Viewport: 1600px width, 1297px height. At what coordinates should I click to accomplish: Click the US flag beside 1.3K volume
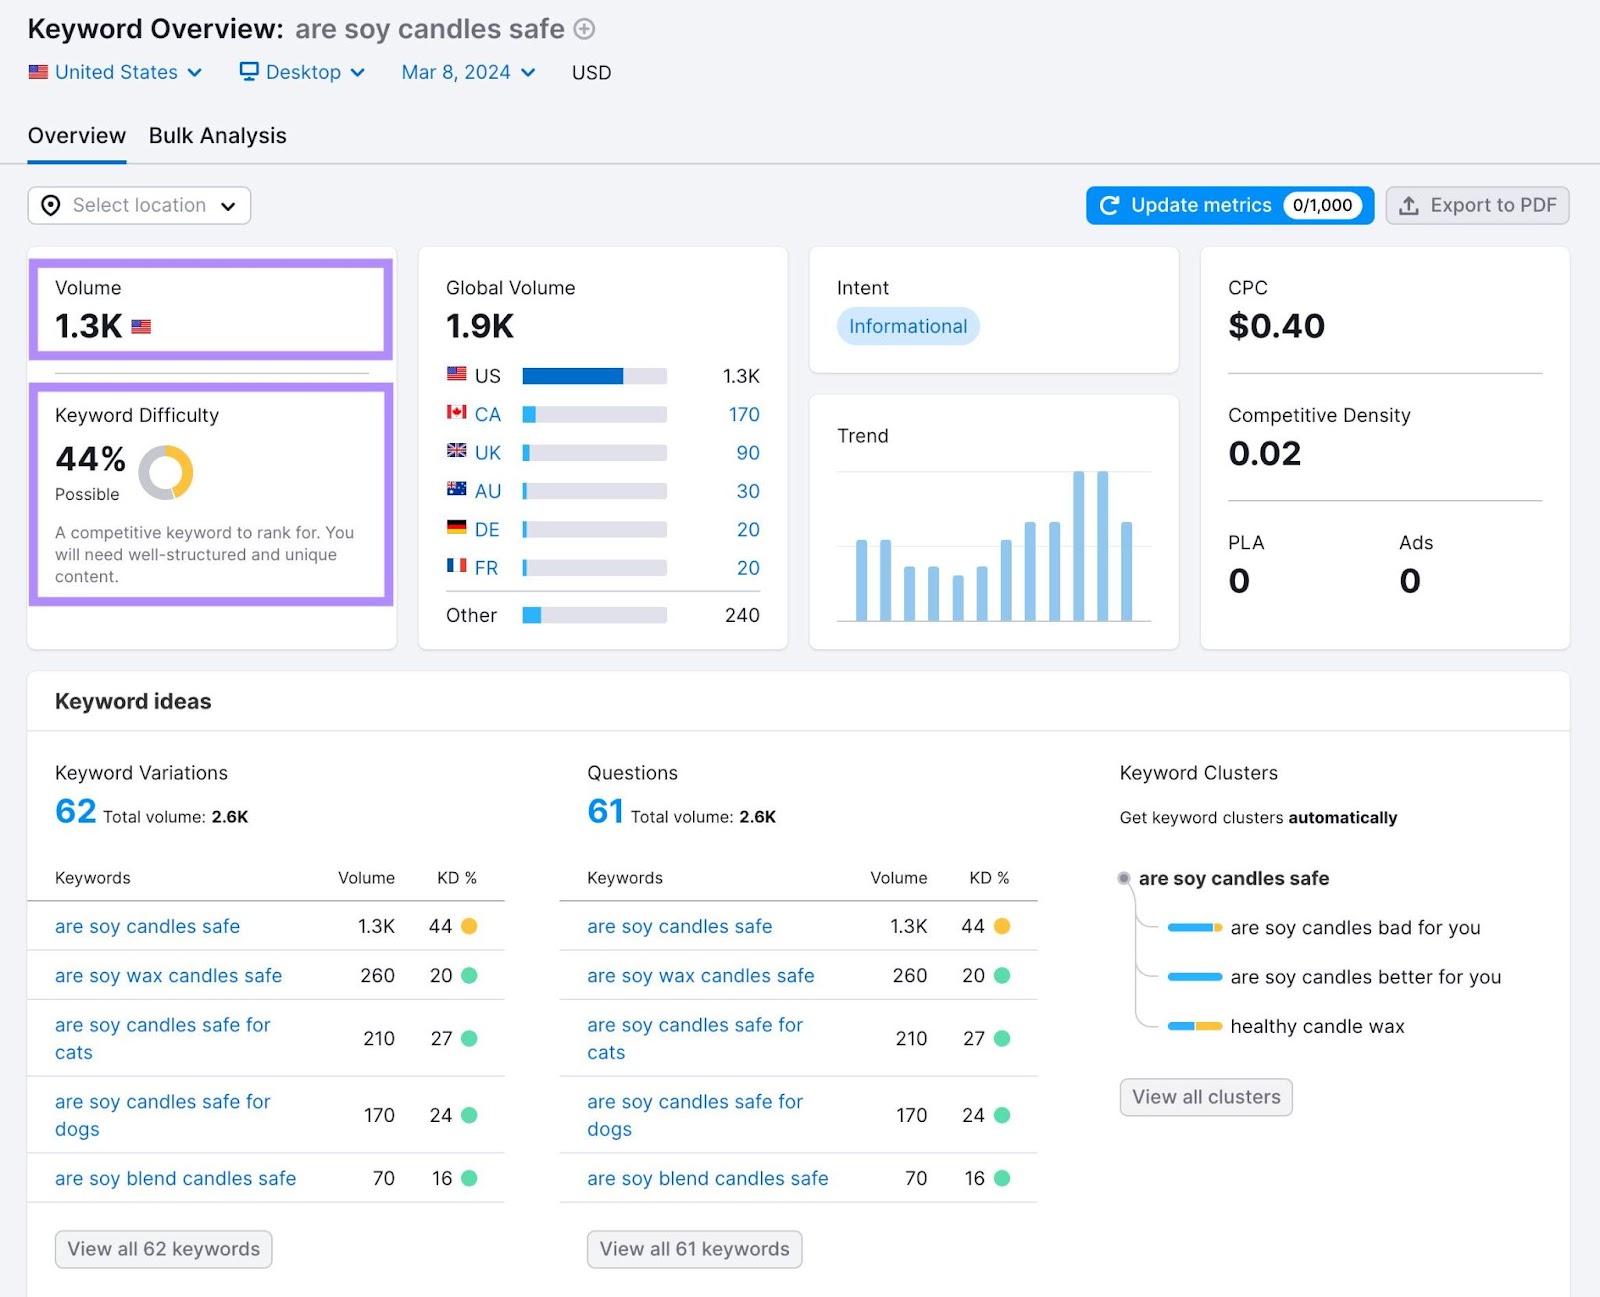pyautogui.click(x=141, y=326)
